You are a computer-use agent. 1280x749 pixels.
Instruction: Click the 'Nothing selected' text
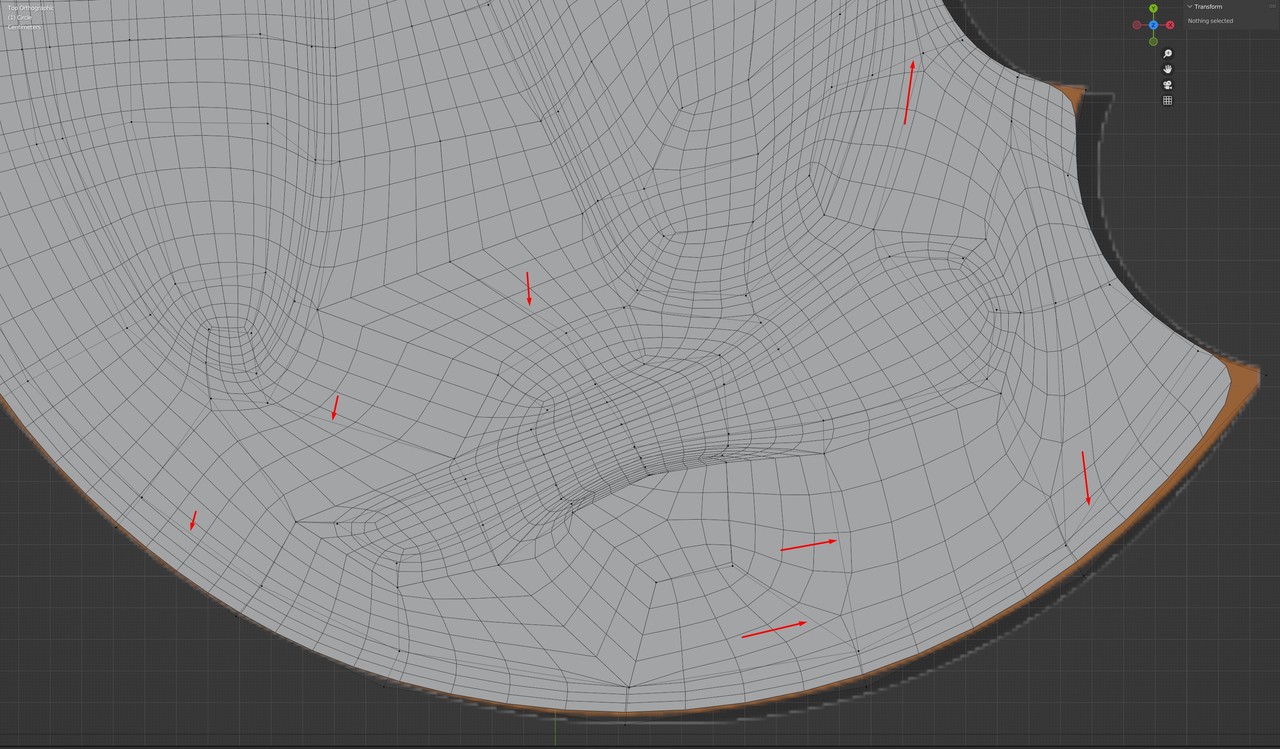[x=1210, y=21]
